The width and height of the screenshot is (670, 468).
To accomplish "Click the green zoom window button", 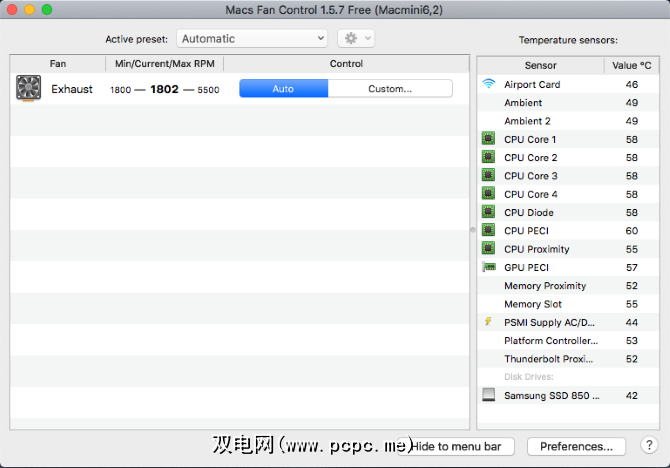I will [47, 9].
